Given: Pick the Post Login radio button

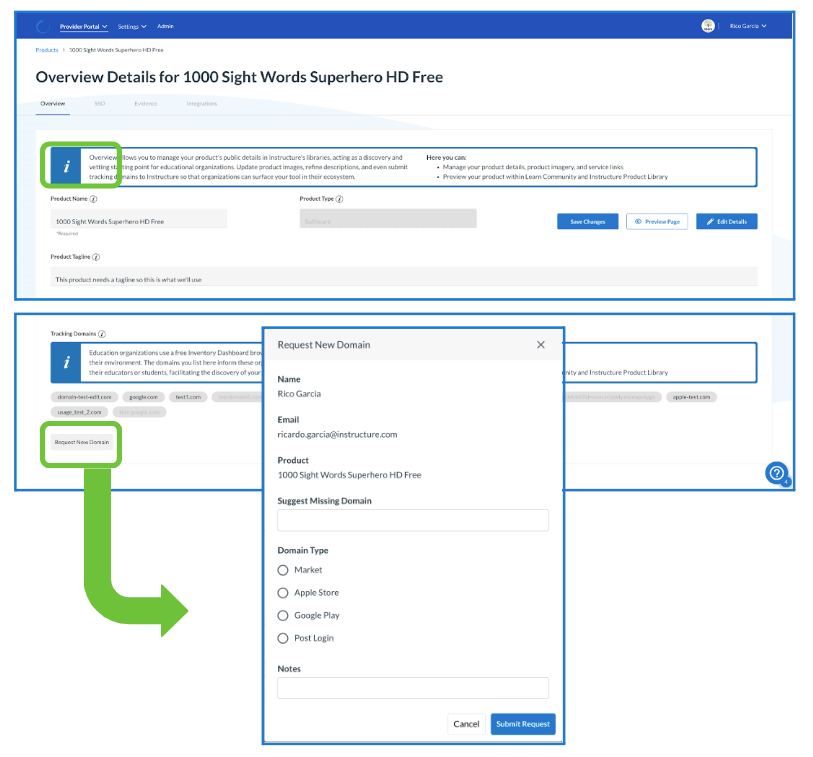Looking at the screenshot, I should [x=283, y=638].
